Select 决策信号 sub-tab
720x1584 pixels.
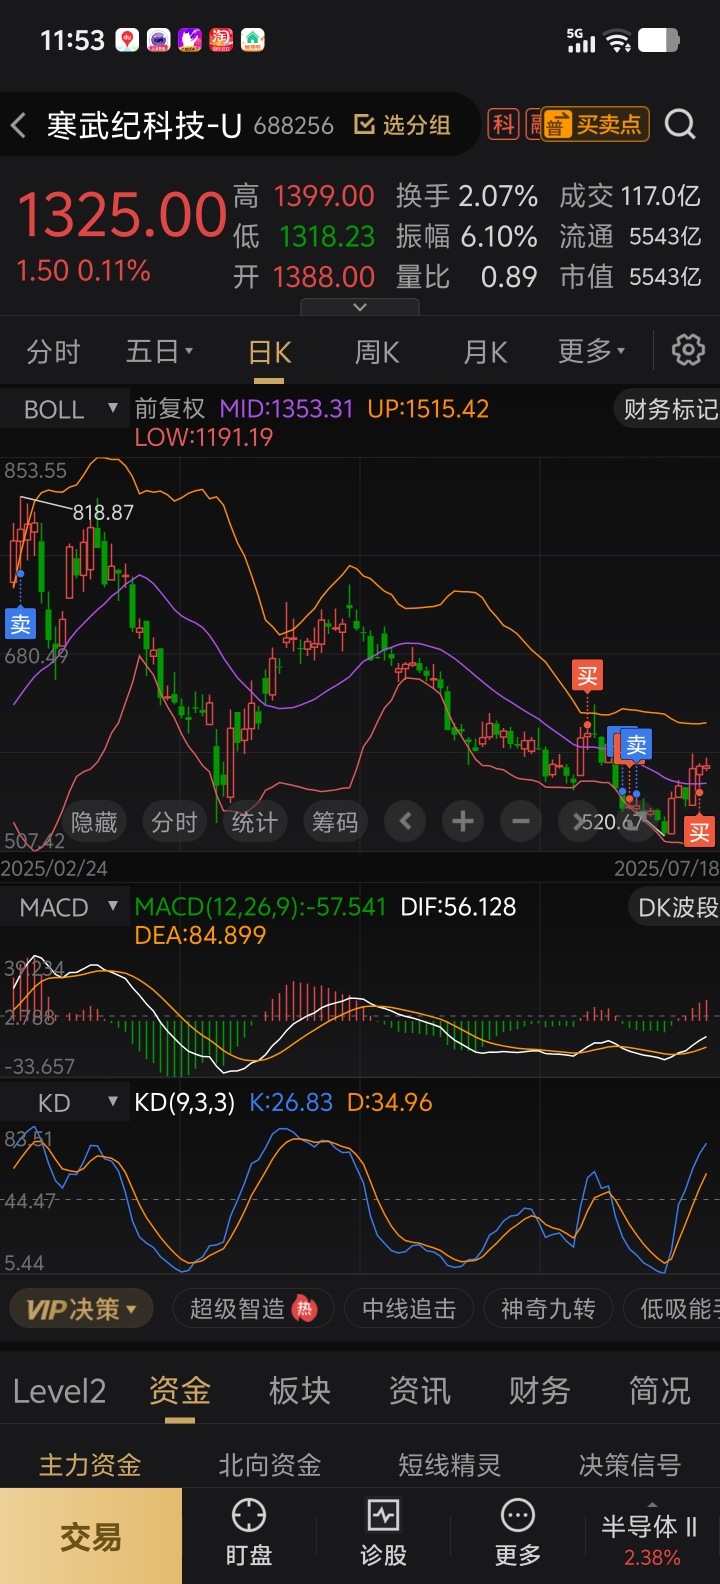[x=630, y=1465]
